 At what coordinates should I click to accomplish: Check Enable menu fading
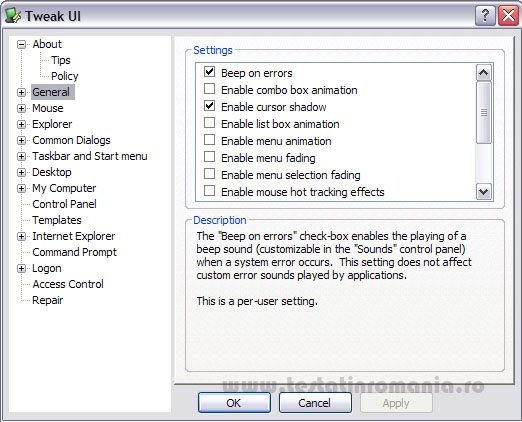209,156
